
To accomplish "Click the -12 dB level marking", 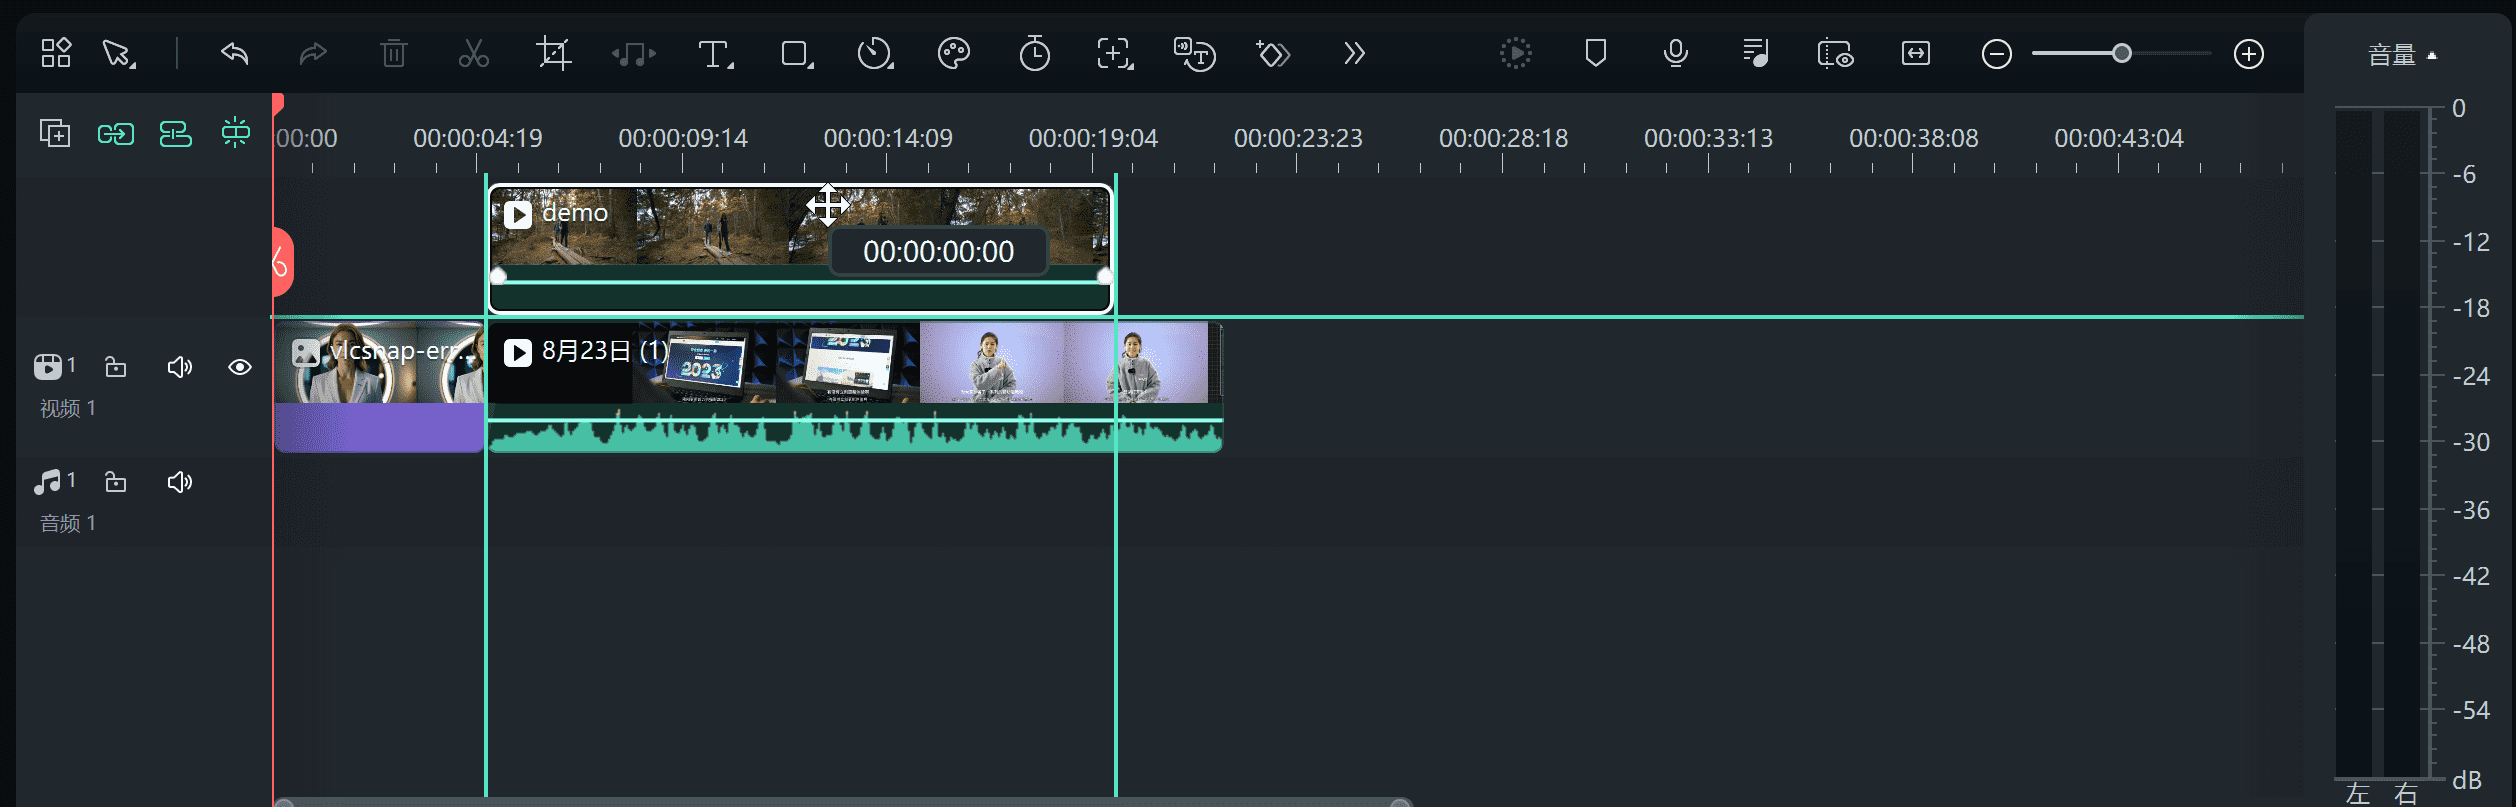I will coord(2471,242).
